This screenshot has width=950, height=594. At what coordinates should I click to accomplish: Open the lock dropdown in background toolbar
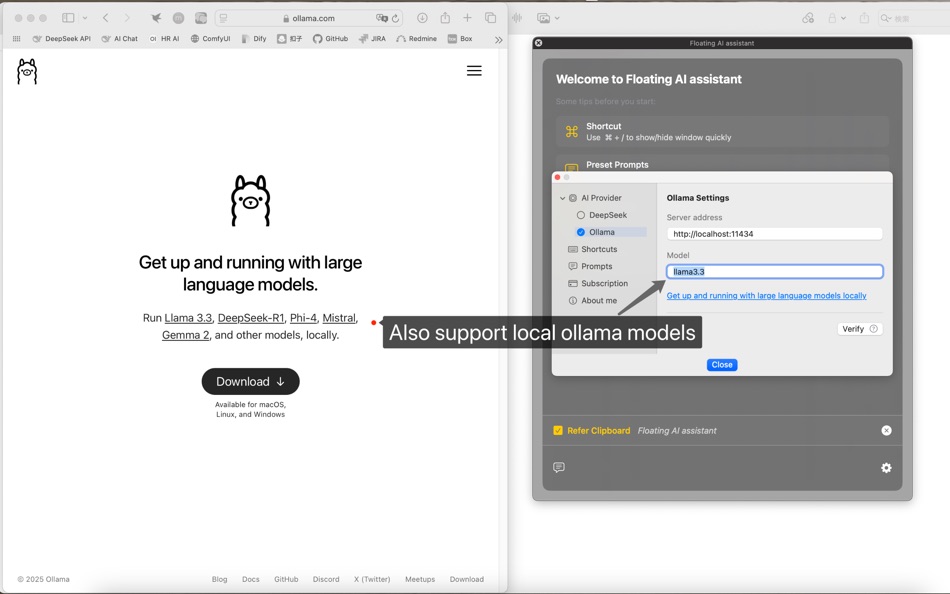[x=837, y=18]
